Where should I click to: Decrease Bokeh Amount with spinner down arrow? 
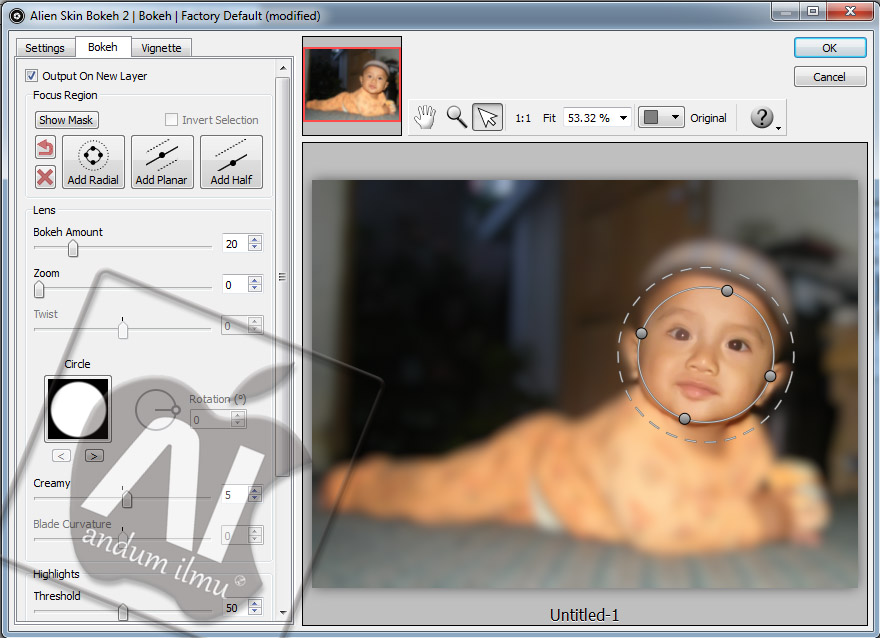pyautogui.click(x=255, y=247)
